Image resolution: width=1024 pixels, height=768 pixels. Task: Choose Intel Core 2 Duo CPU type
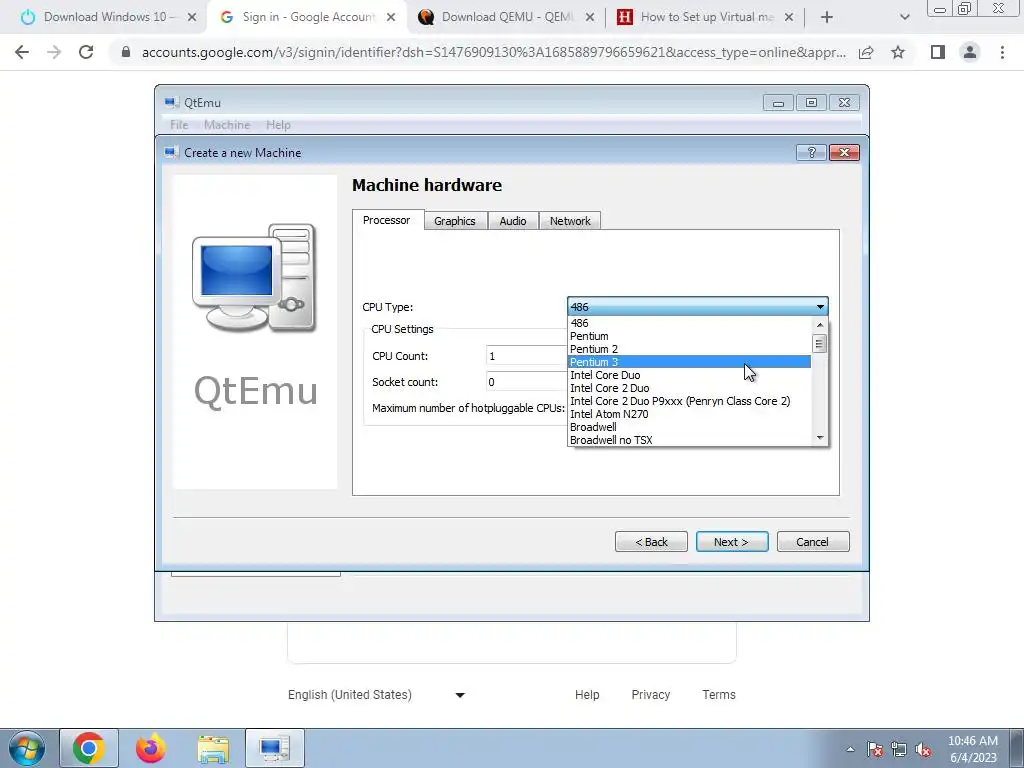pos(690,388)
